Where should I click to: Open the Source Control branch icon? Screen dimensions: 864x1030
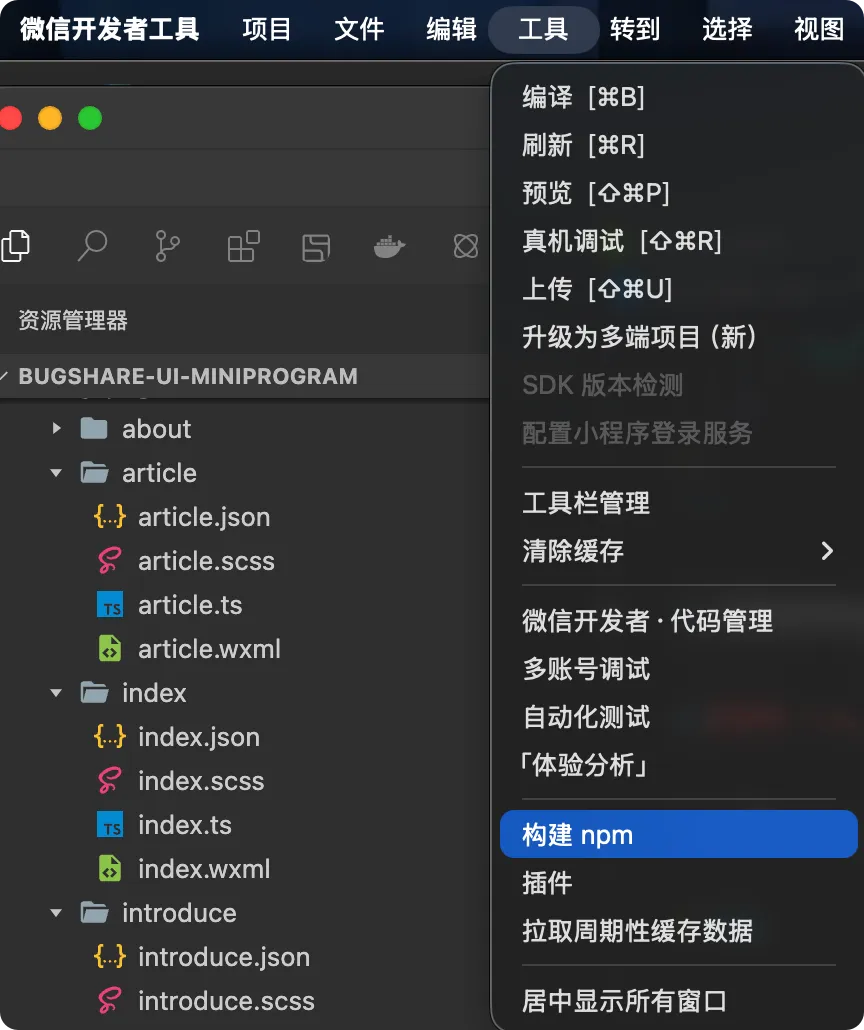[x=167, y=246]
